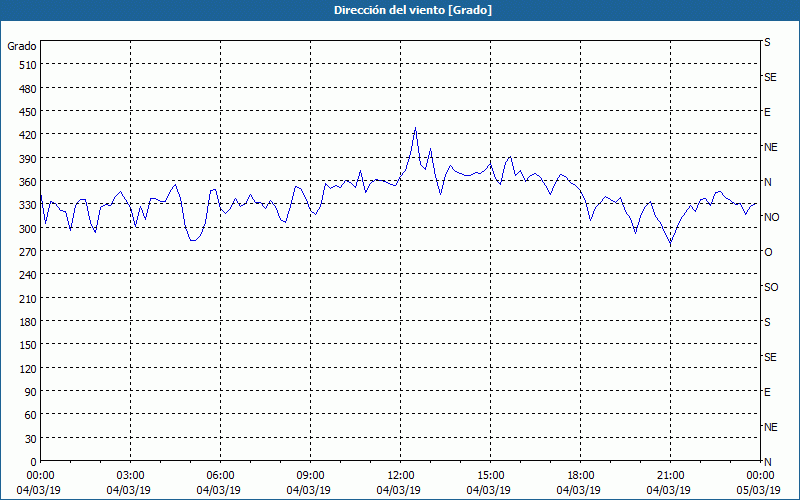Select the 270 y-axis value
This screenshot has height=500, width=800.
point(28,252)
